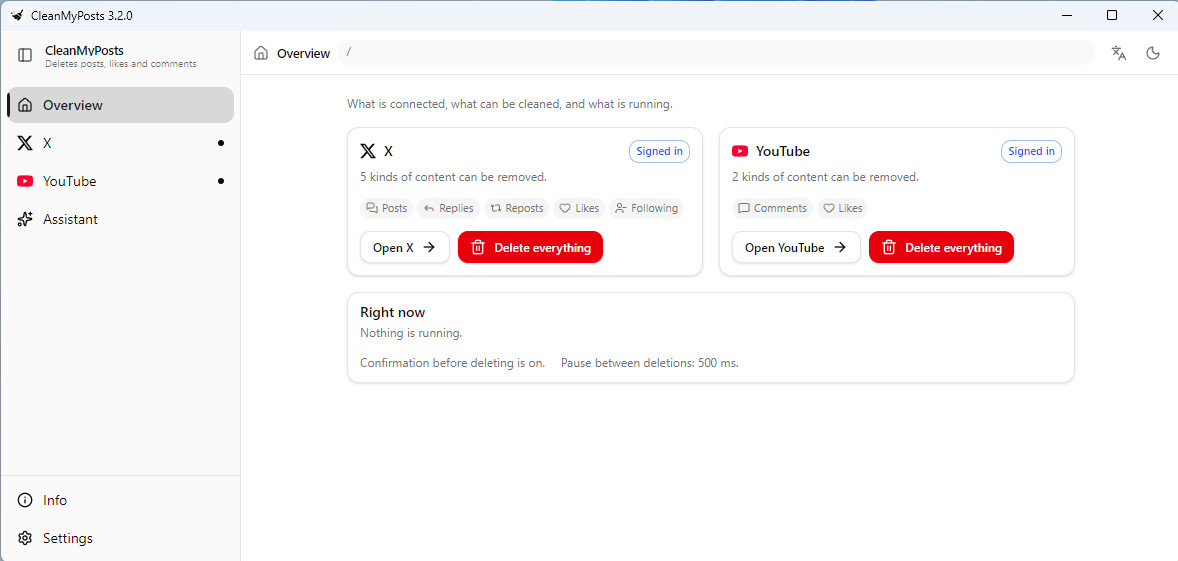Select the Comments chip on YouTube card
This screenshot has height=561, width=1178.
772,208
